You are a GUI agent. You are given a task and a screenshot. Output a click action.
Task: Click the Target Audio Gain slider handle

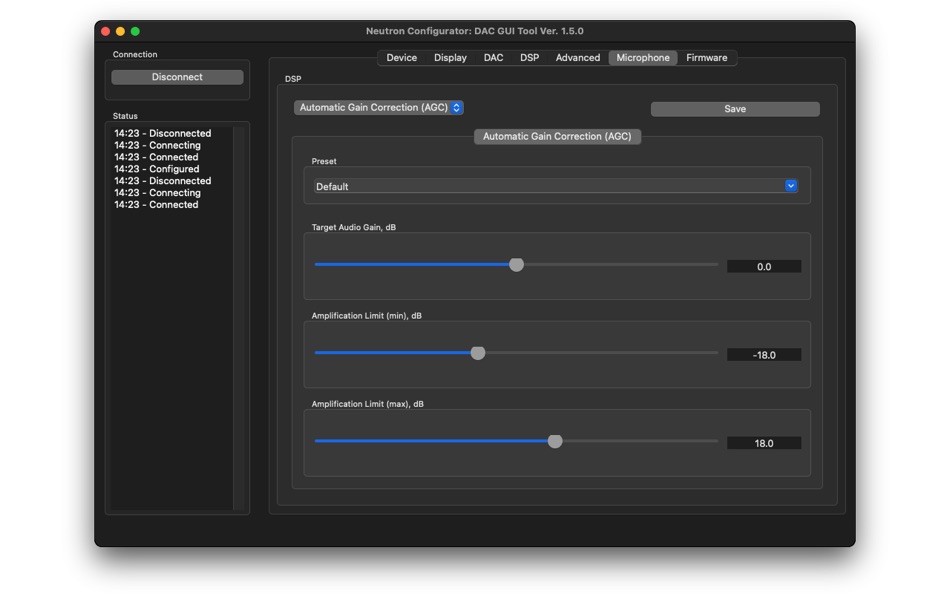[x=516, y=264]
